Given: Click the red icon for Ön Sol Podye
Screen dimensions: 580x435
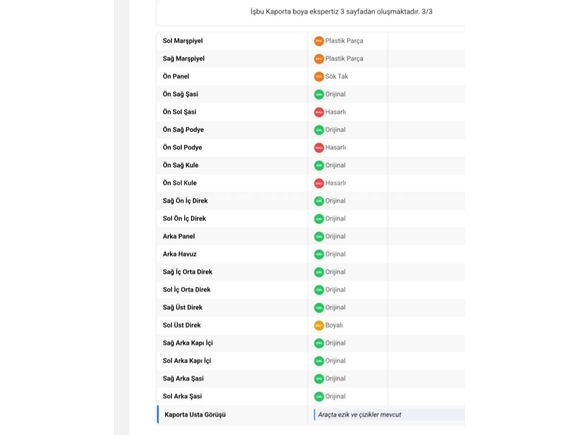Looking at the screenshot, I should [318, 148].
